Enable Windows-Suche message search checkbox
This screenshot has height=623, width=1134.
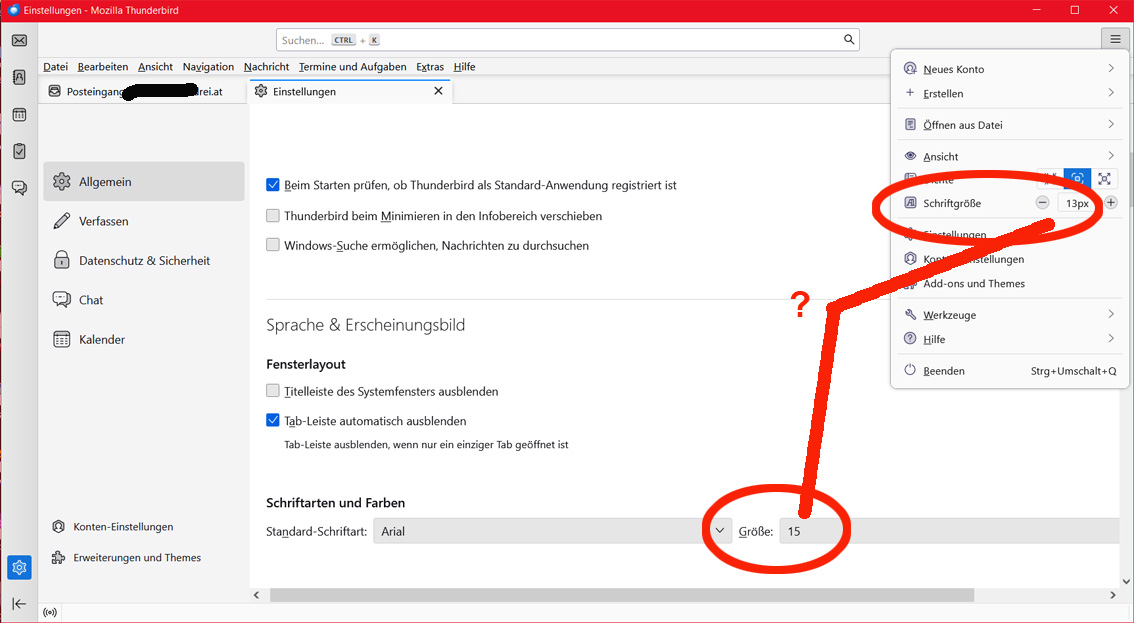point(273,245)
